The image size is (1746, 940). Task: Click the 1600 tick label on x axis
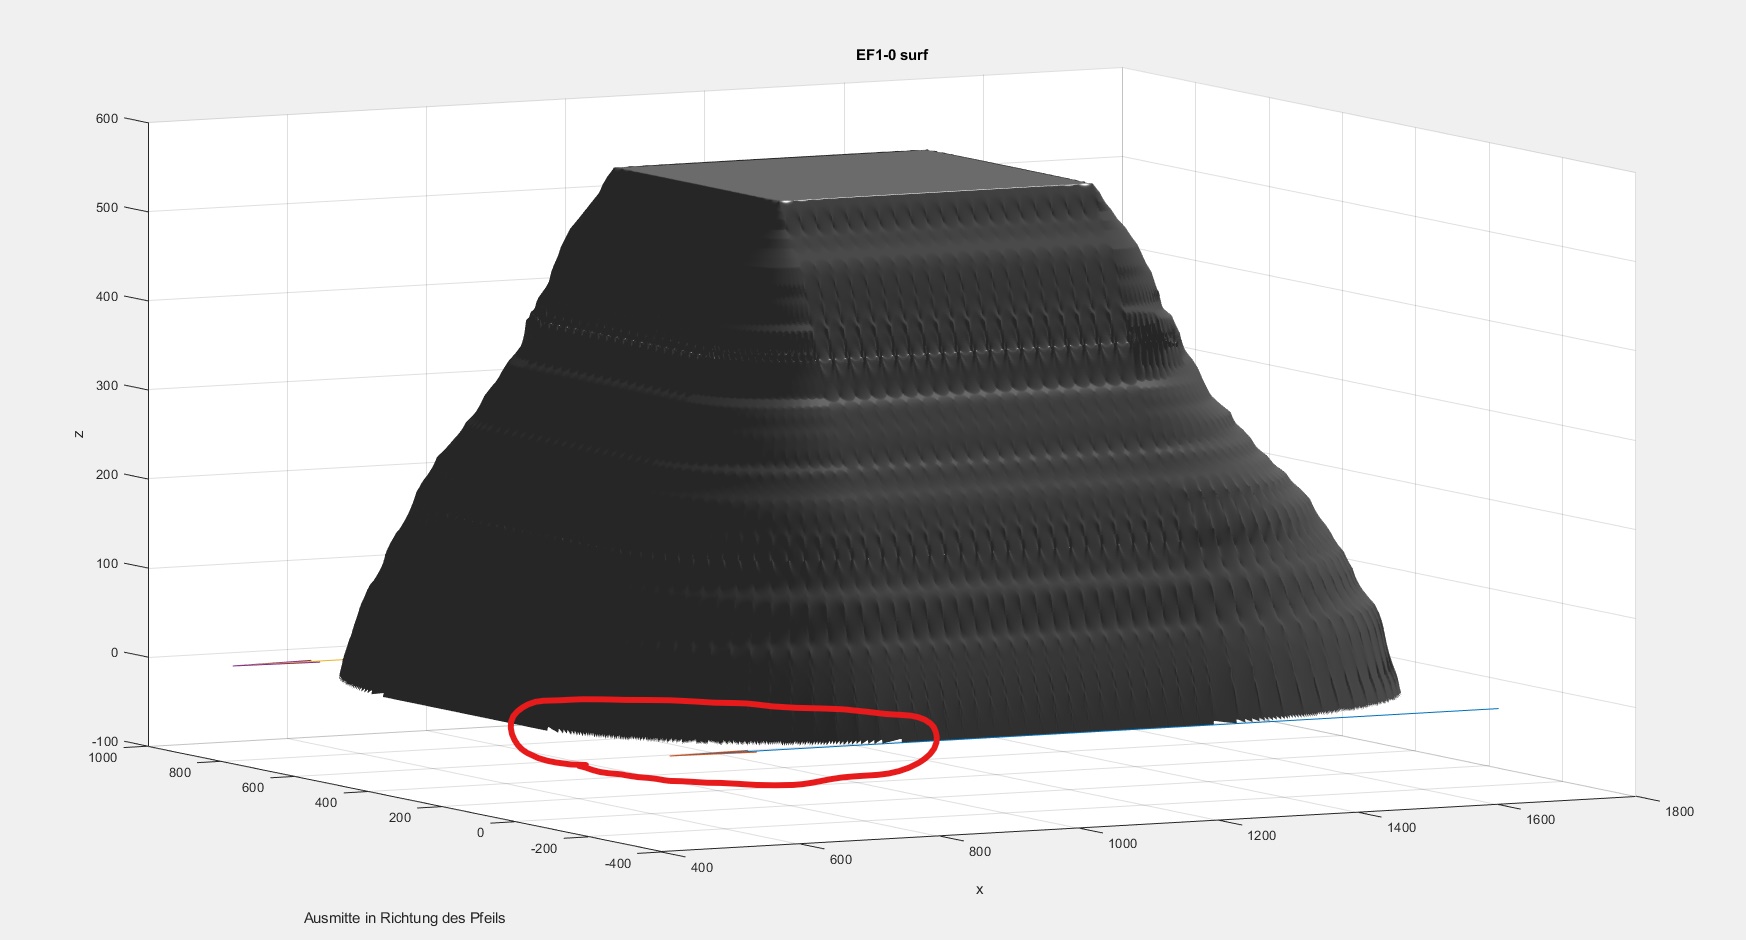[x=1540, y=820]
